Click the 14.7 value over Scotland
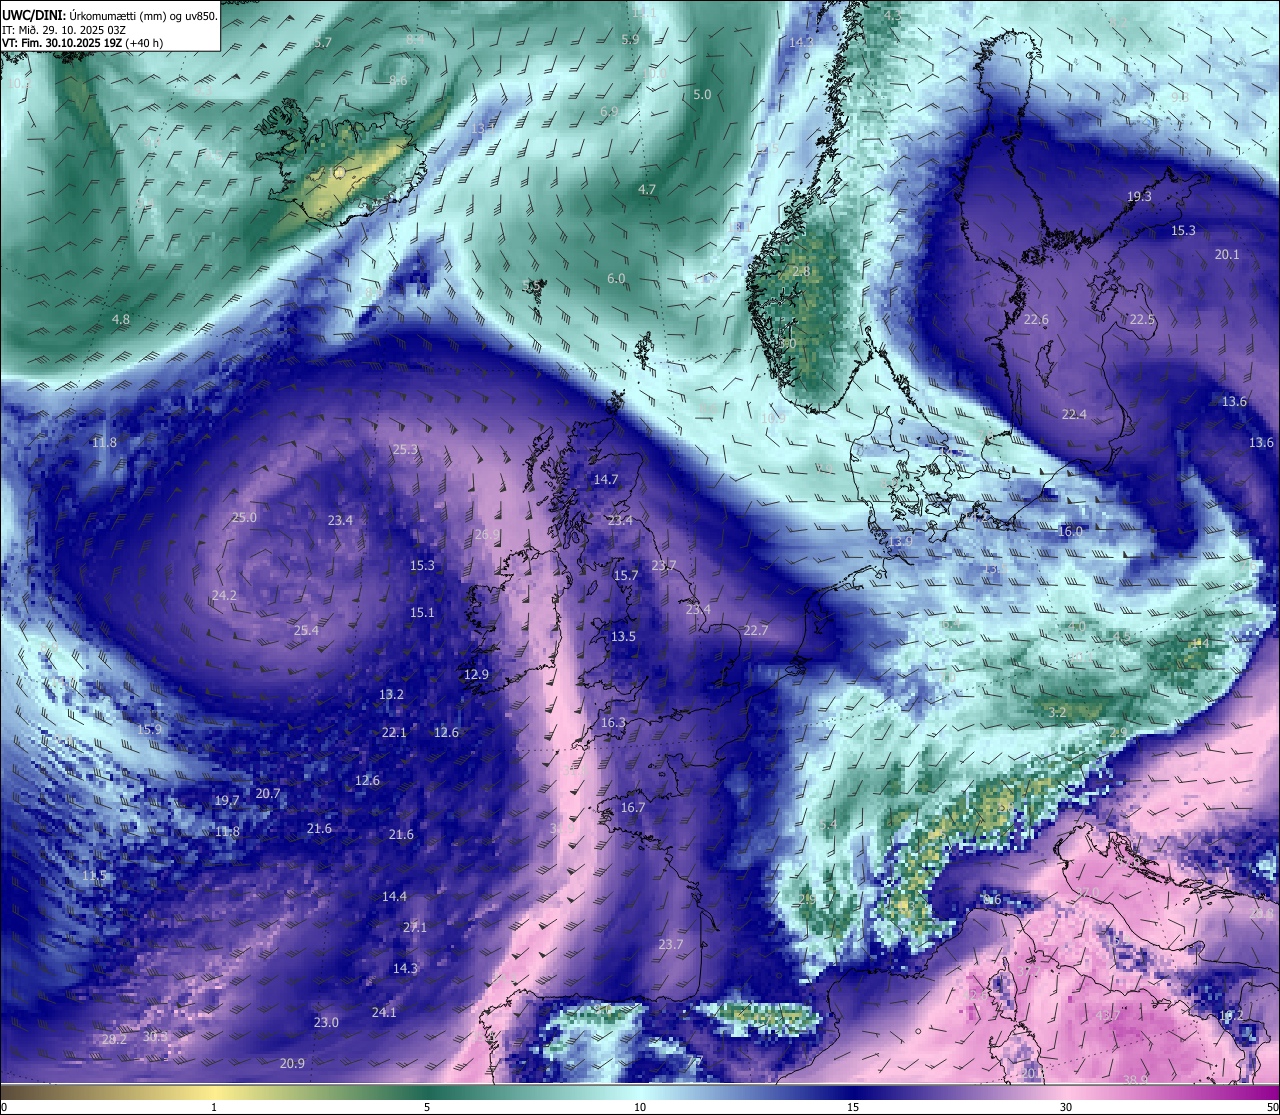Image resolution: width=1280 pixels, height=1115 pixels. 606,480
